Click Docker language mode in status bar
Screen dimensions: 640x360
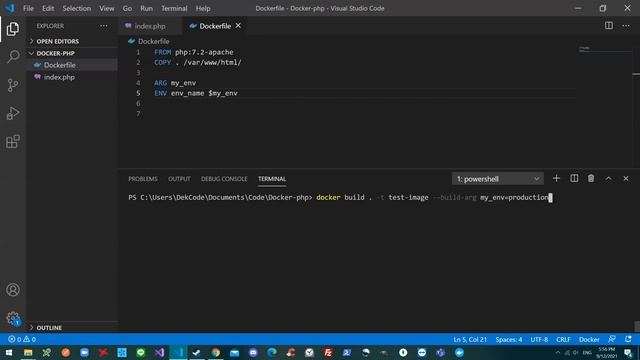point(589,339)
